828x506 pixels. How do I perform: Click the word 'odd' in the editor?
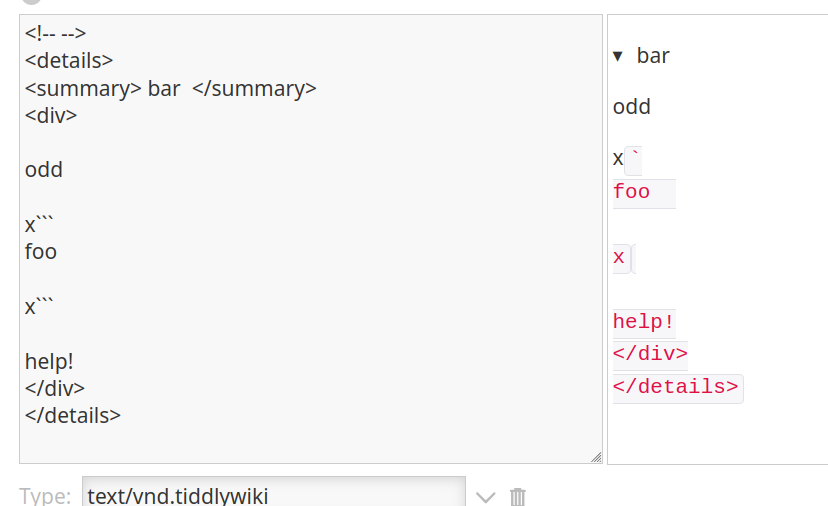pyautogui.click(x=44, y=170)
